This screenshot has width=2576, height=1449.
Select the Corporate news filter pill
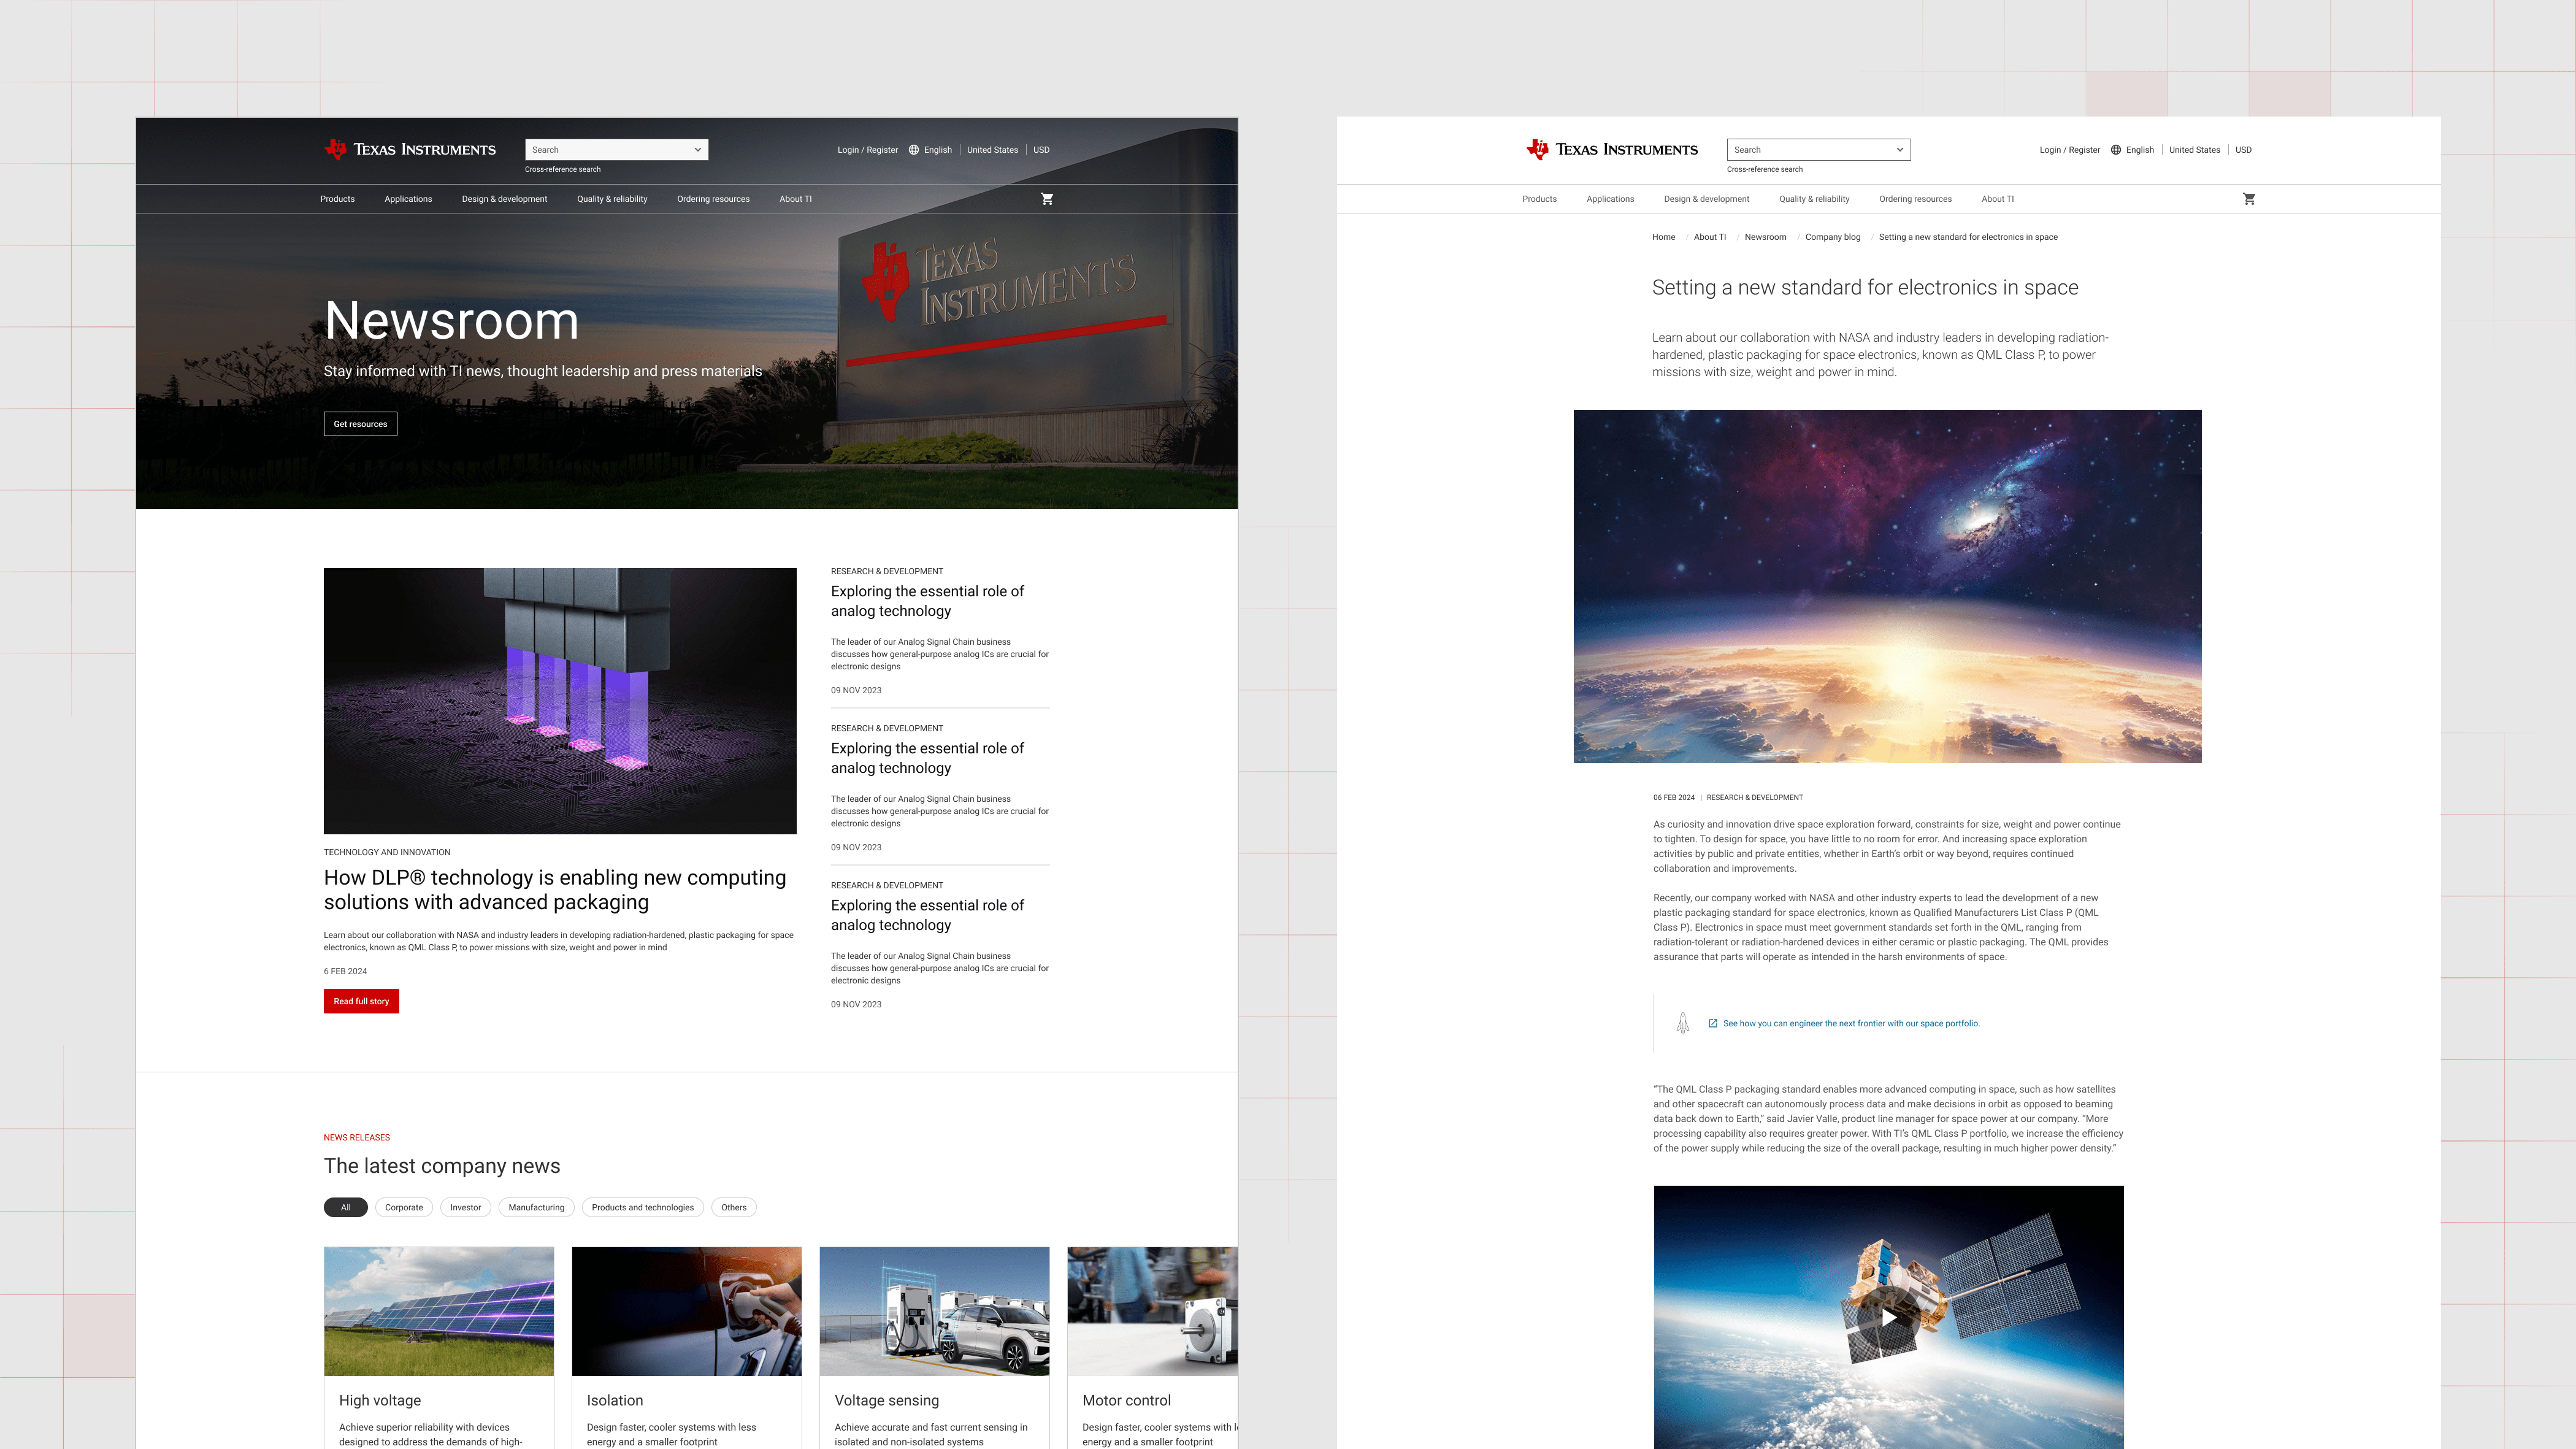403,1207
